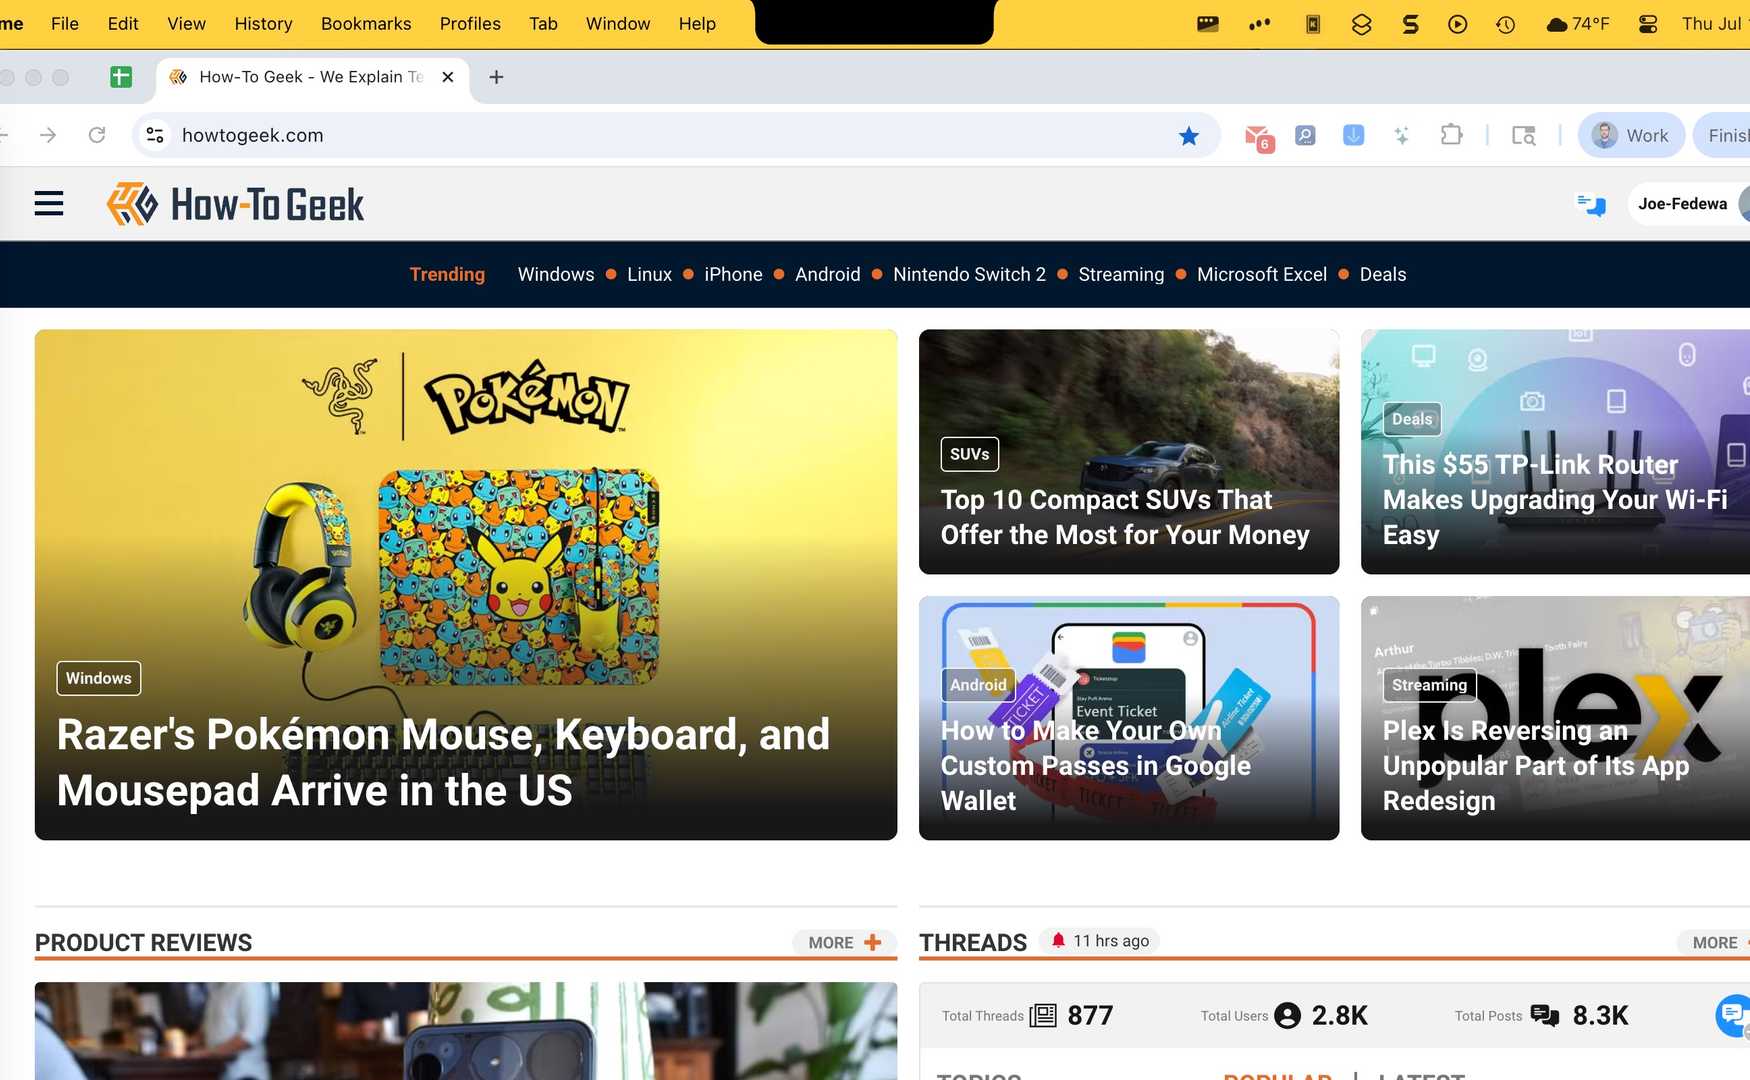
Task: Open the hamburger menu on How-To Geek
Action: tap(49, 204)
